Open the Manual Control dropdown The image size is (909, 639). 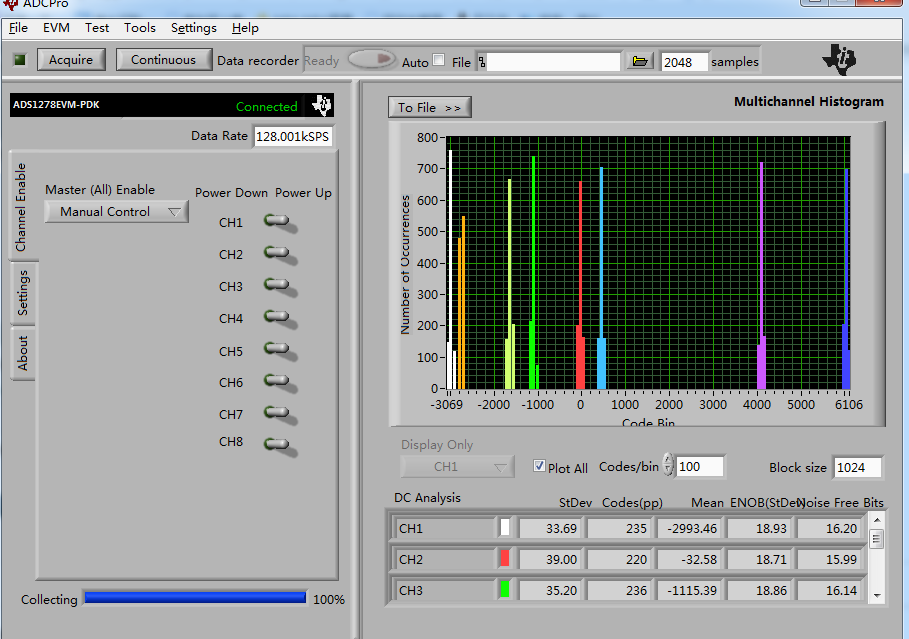pos(116,212)
